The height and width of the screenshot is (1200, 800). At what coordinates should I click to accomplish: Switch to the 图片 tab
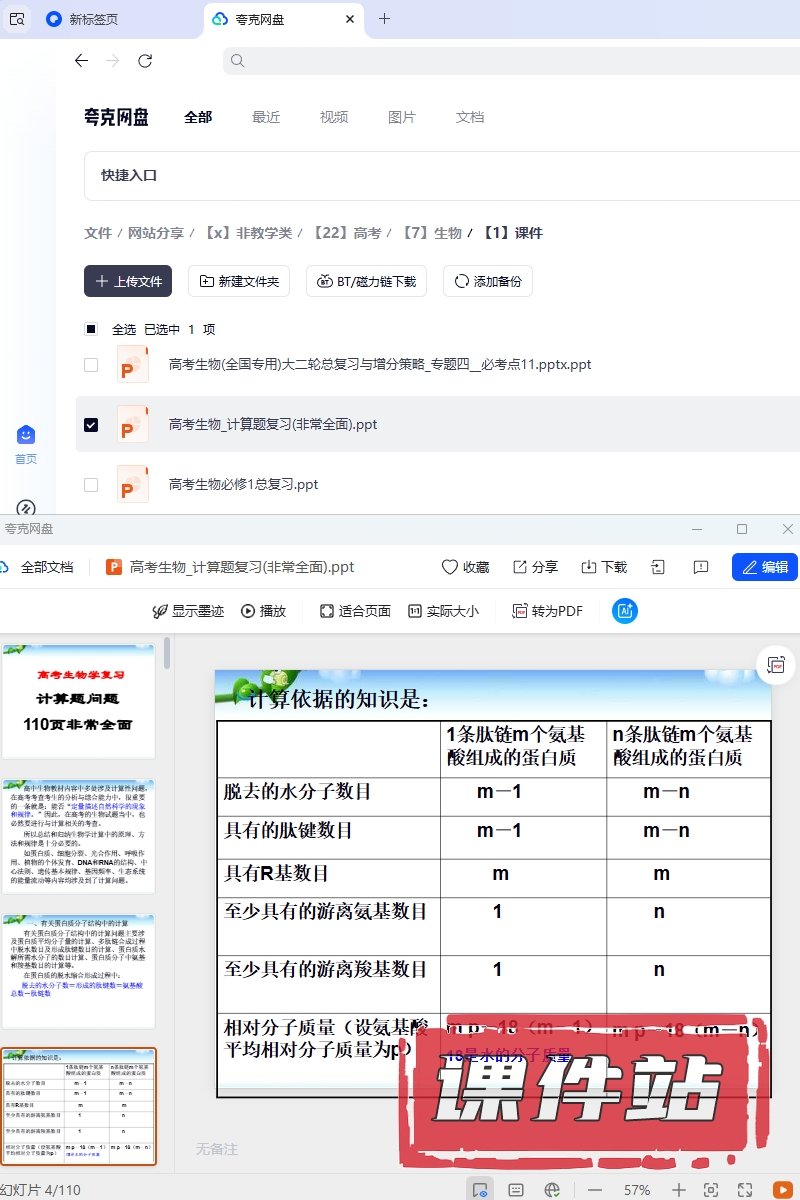(401, 117)
